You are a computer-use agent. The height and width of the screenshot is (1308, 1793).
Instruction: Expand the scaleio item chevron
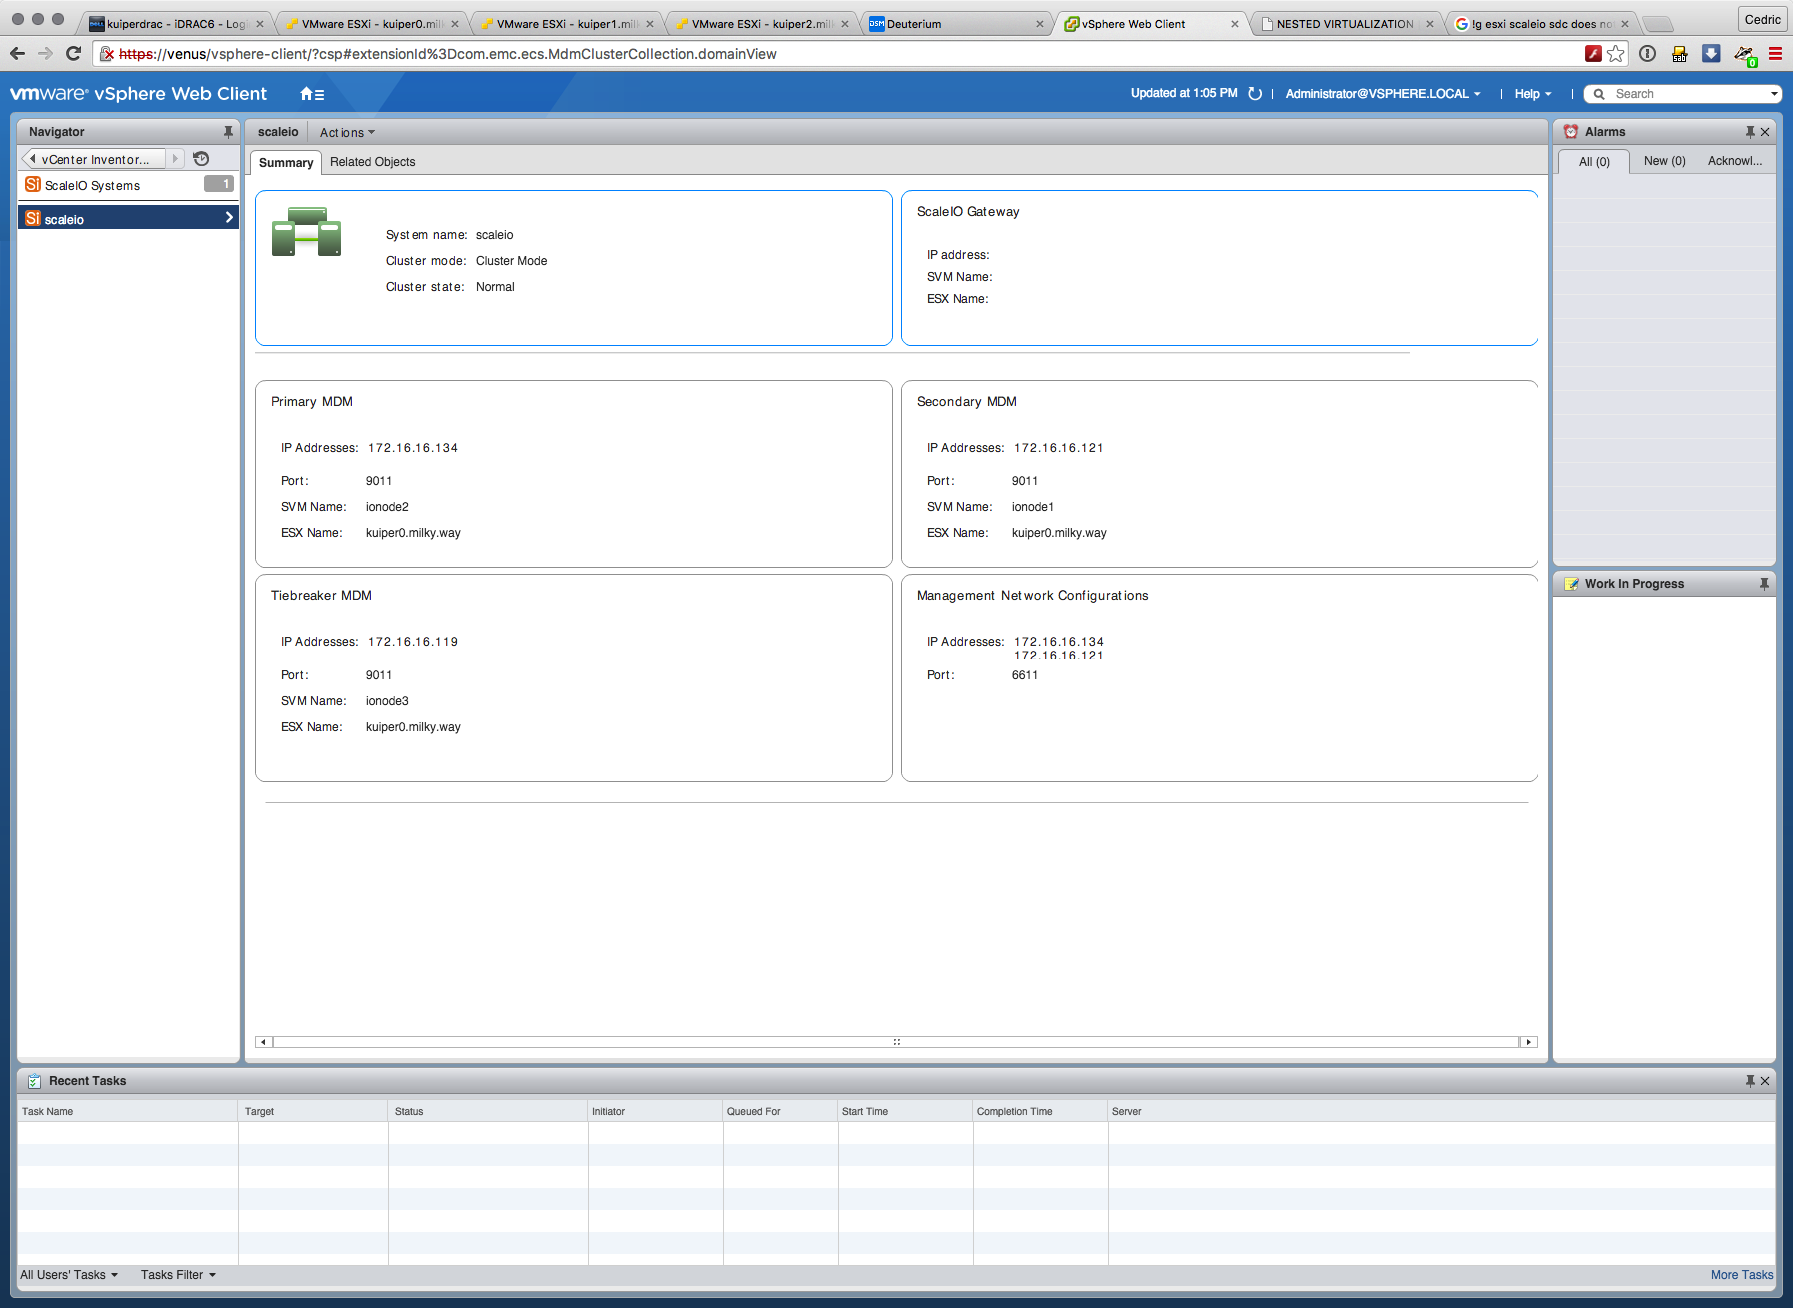[229, 218]
